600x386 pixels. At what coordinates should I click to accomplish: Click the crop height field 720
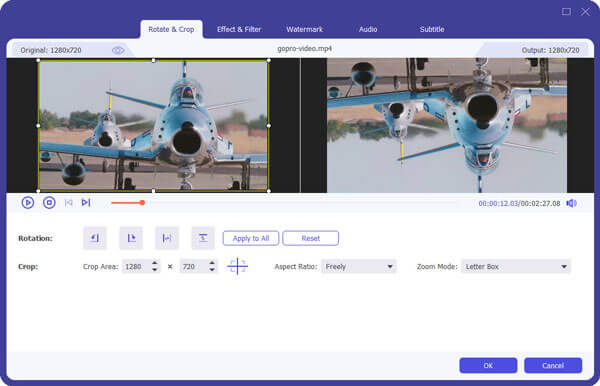click(194, 267)
